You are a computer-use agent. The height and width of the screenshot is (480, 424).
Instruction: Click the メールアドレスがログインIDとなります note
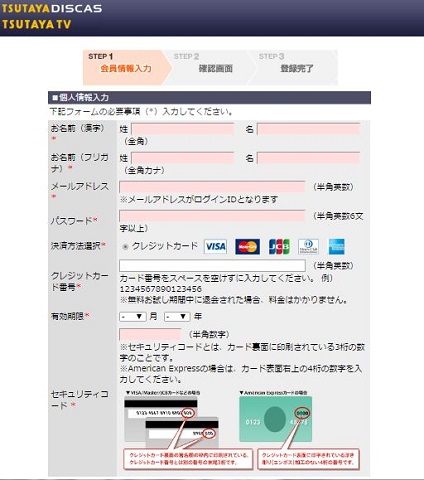point(199,200)
